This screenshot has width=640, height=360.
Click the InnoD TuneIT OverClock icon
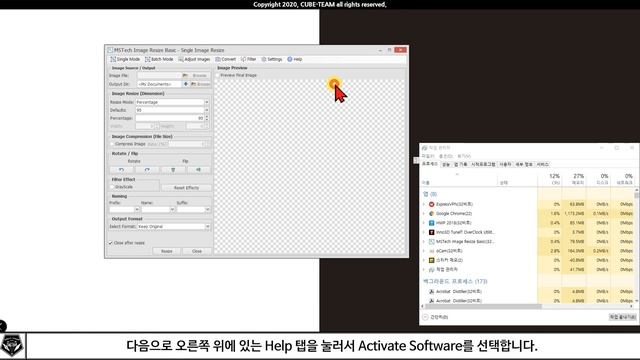pyautogui.click(x=431, y=232)
